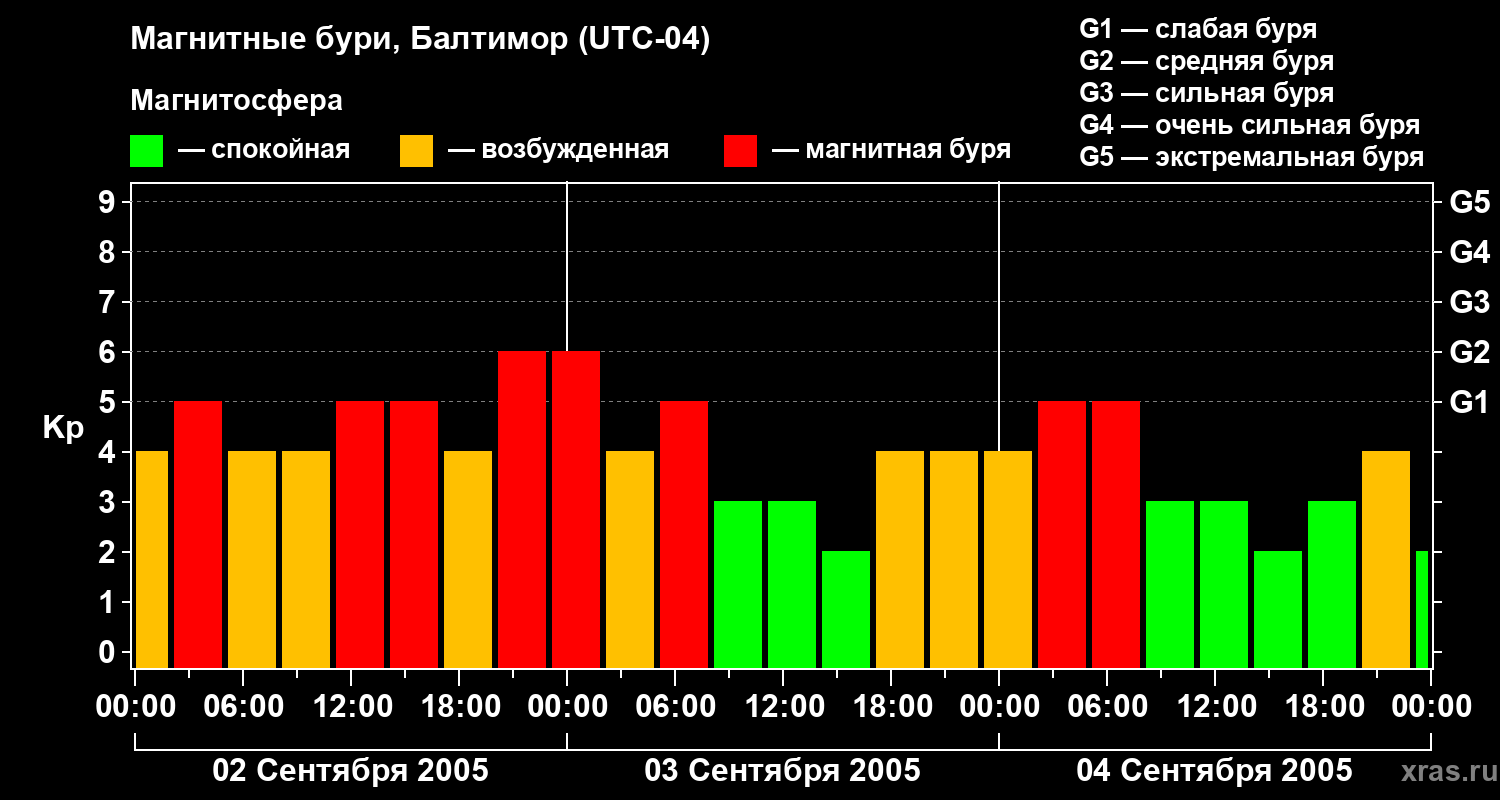The height and width of the screenshot is (800, 1500).
Task: Click the yellow Kp 4 bar at 21:00–24:00 on 04 Сентября
Action: coord(1386,559)
